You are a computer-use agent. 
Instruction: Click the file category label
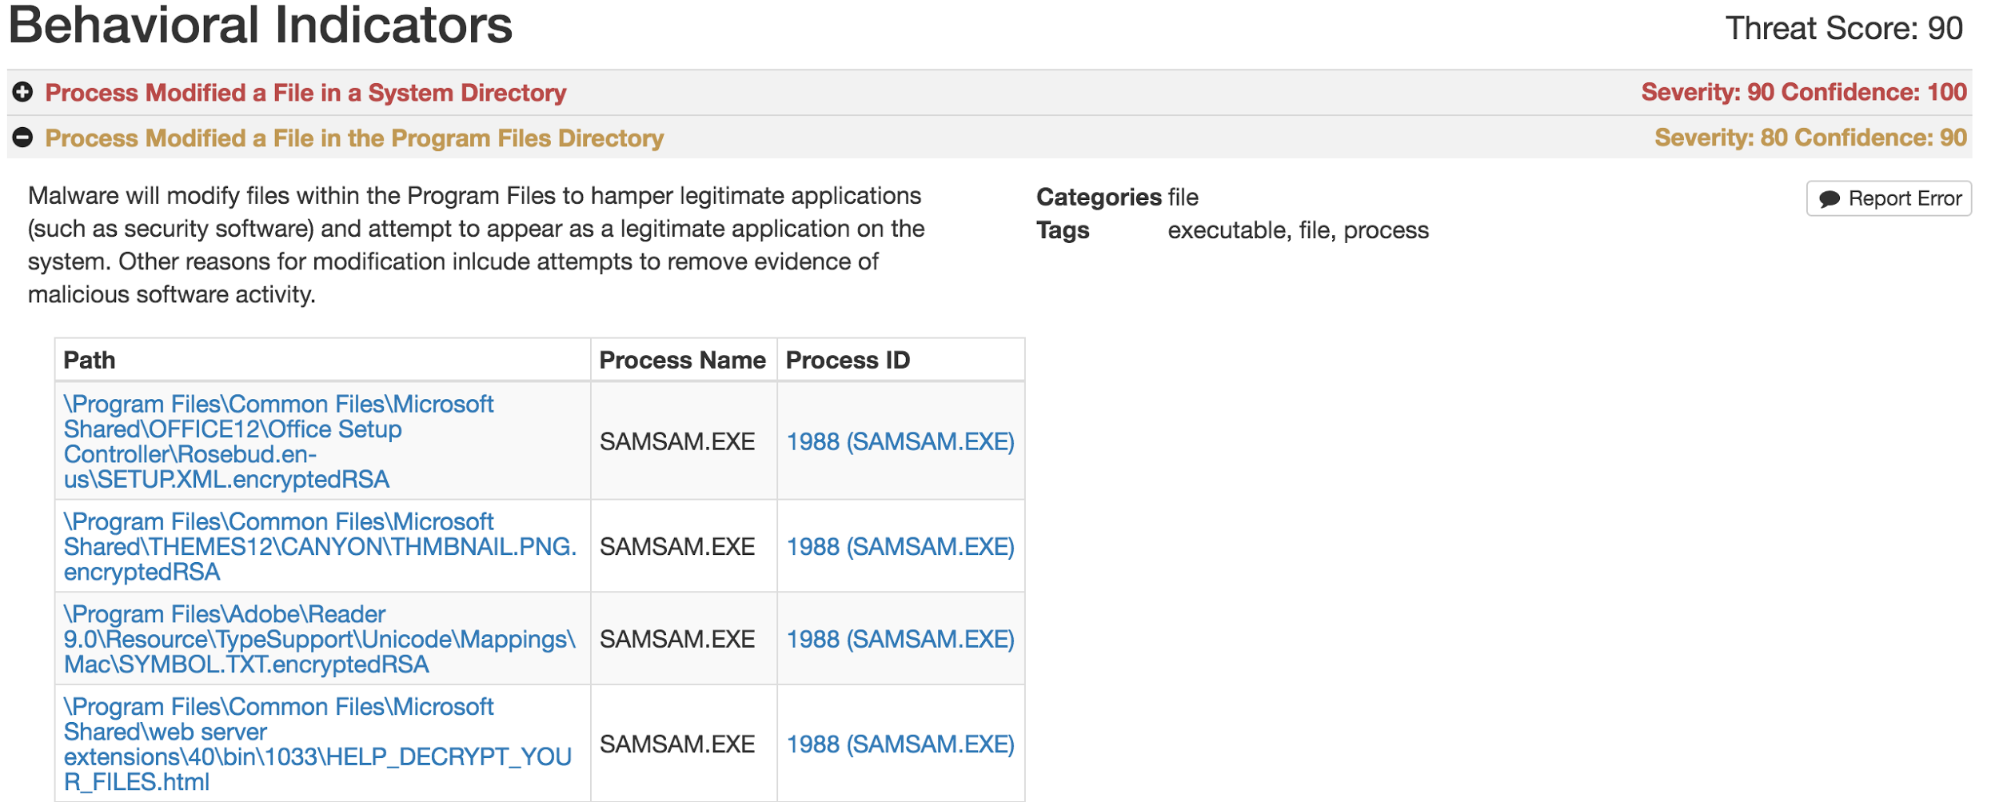[x=1183, y=197]
